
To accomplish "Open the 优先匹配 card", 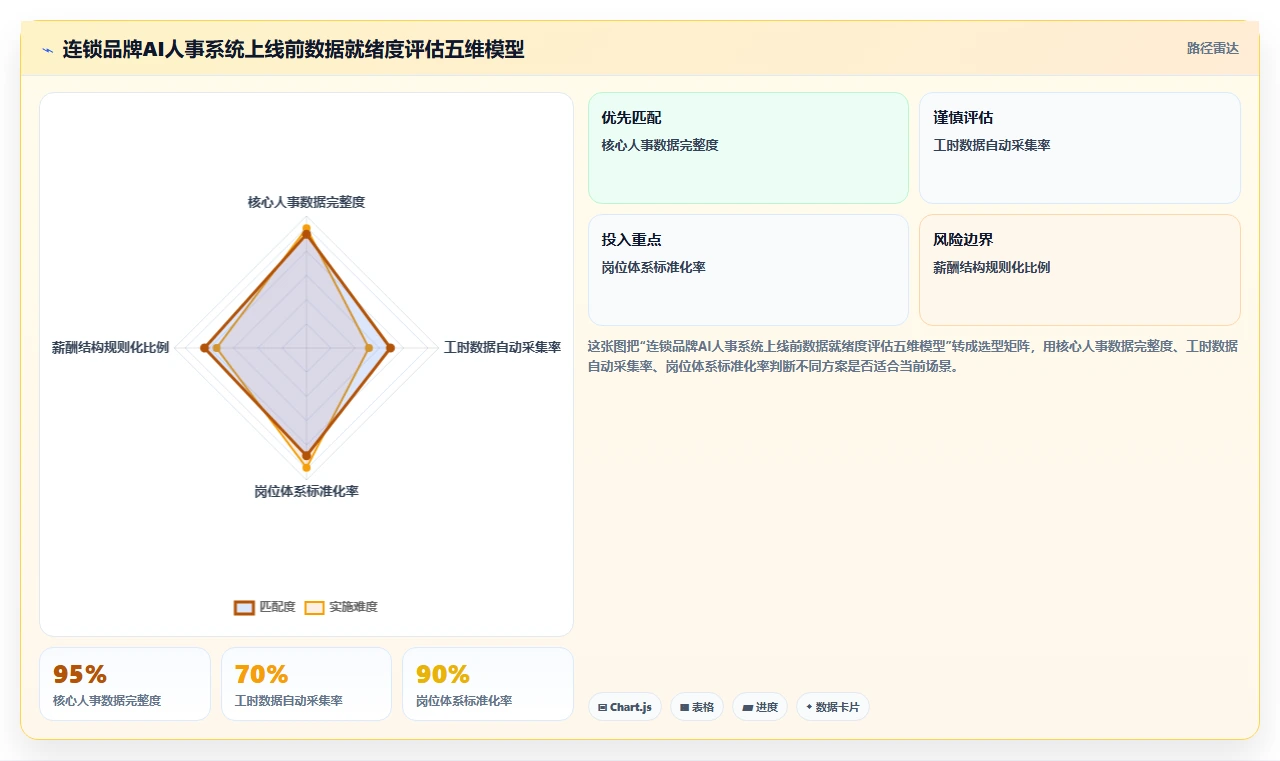I will (x=748, y=148).
